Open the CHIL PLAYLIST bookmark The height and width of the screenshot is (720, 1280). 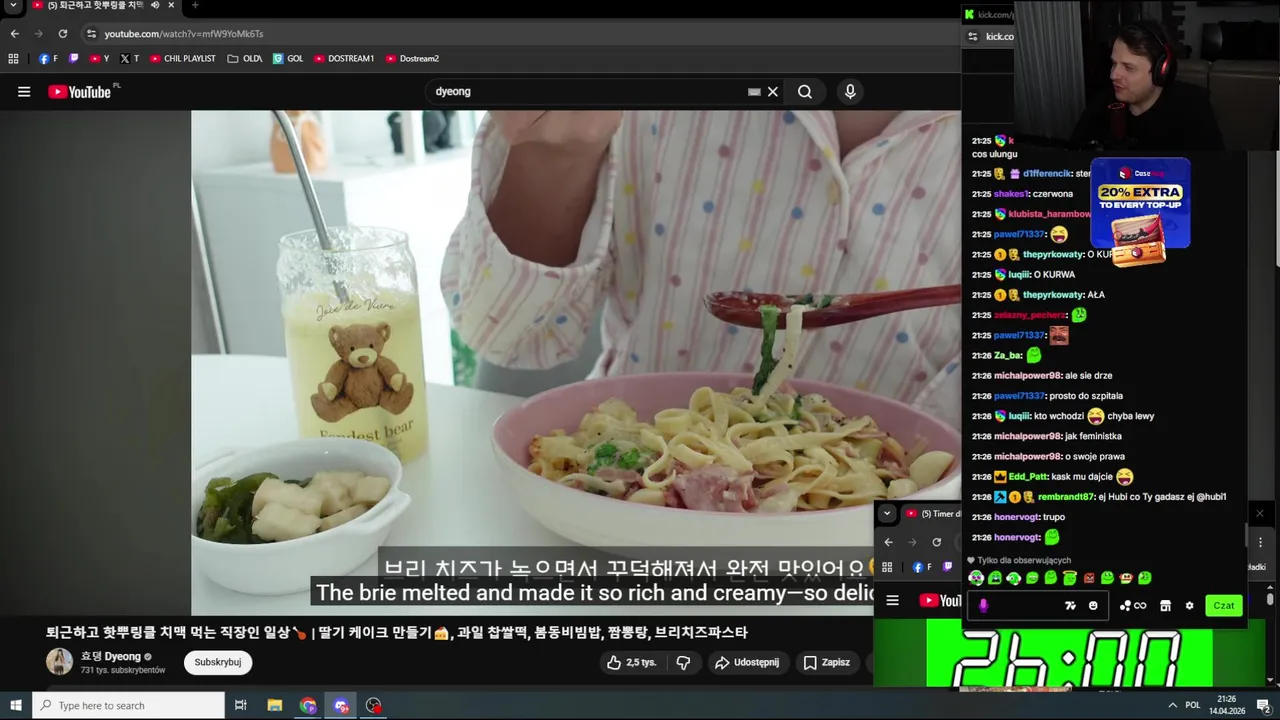(183, 59)
